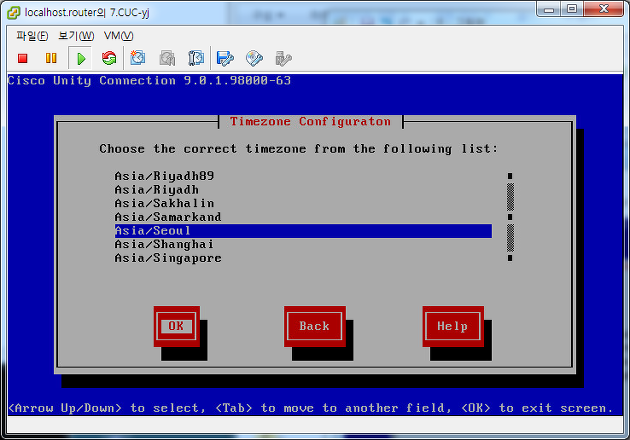
Task: Take a snapshot of the VM
Action: click(138, 59)
